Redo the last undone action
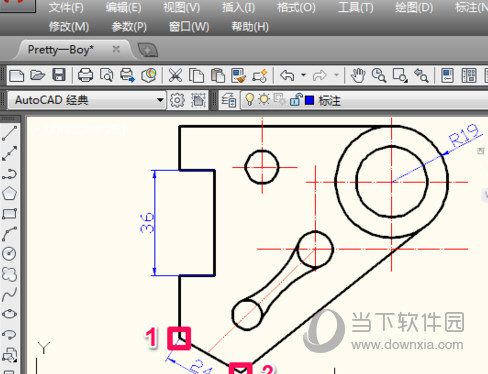 click(319, 76)
